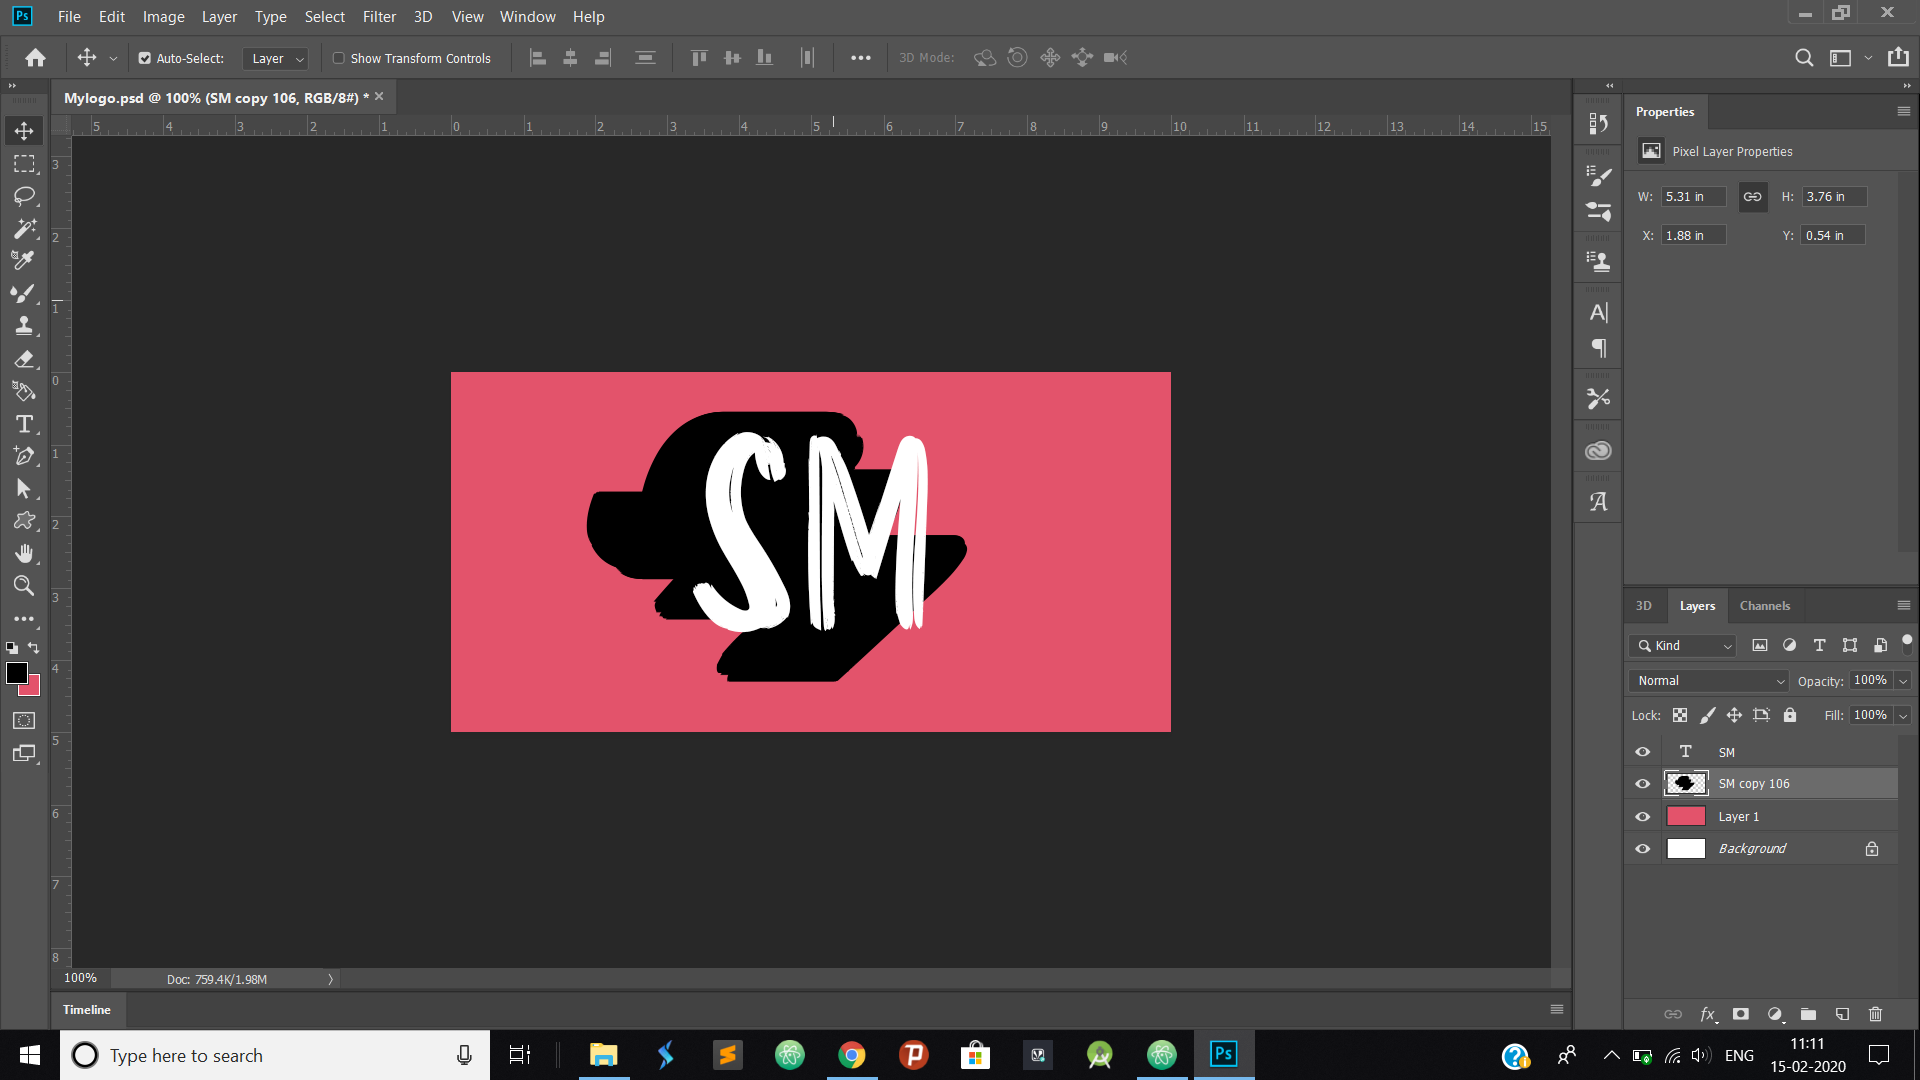Select the Magic Wand tool
This screenshot has height=1080, width=1920.
pos(24,229)
